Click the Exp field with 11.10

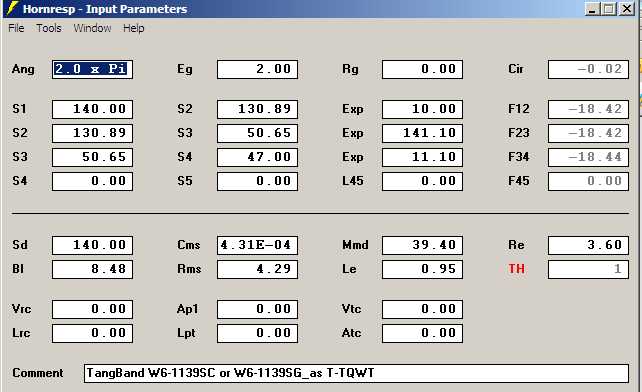click(422, 157)
